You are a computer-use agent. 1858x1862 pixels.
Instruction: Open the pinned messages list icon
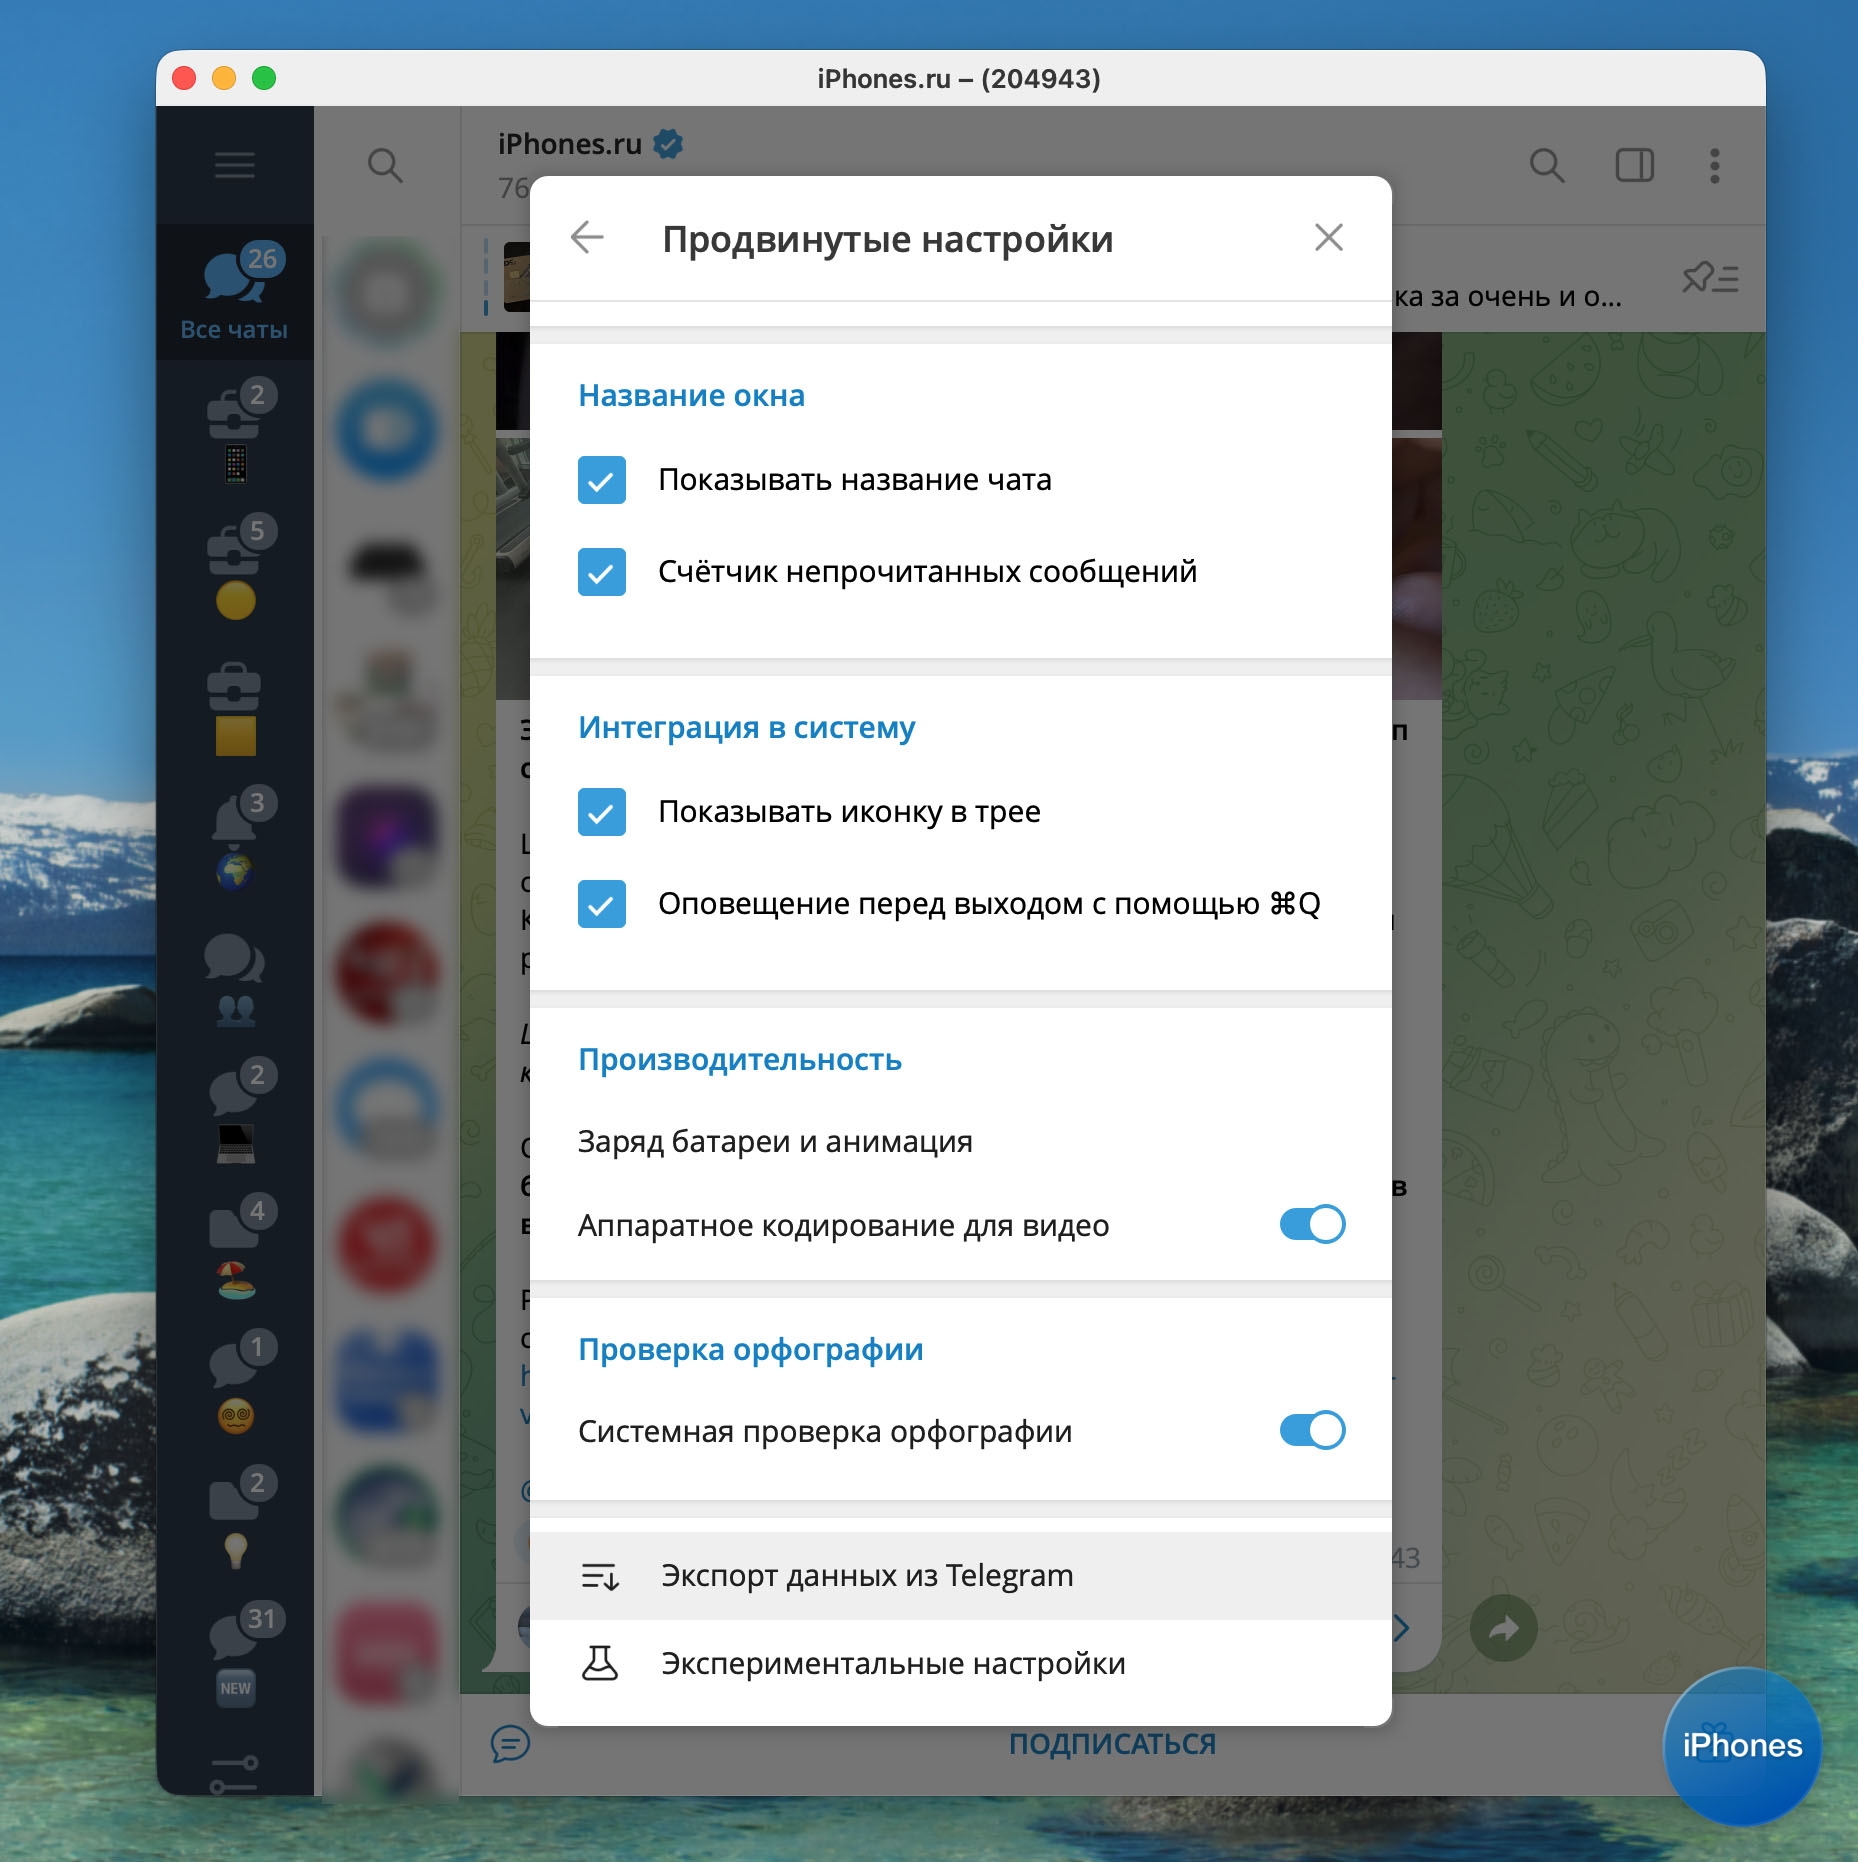(1709, 278)
